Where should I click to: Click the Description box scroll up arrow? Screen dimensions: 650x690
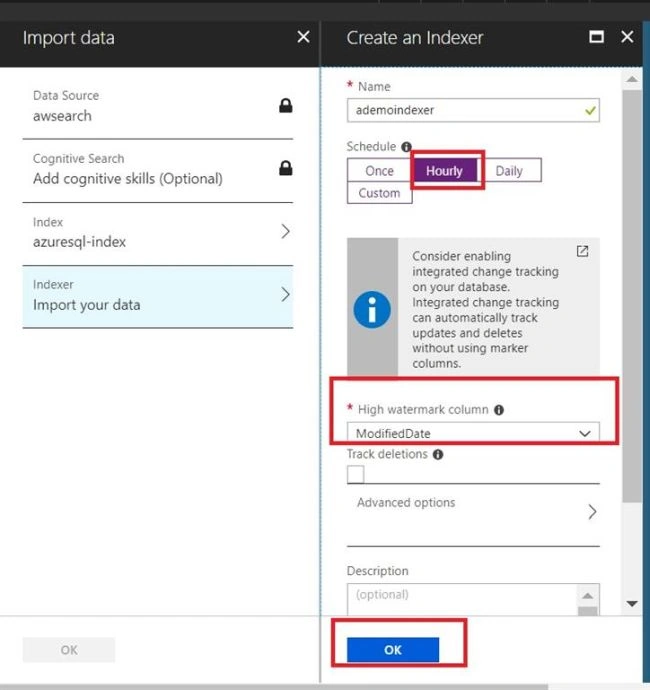point(588,596)
